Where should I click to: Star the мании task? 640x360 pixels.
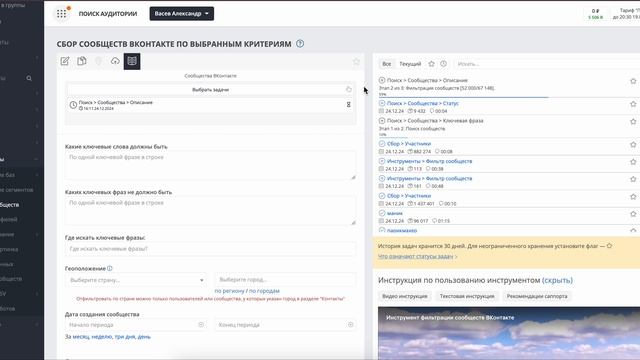[633, 214]
